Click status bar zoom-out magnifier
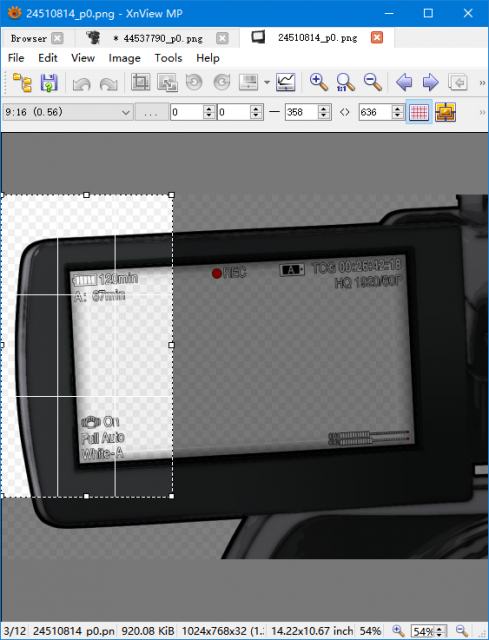The width and height of the screenshot is (489, 640). coord(462,631)
